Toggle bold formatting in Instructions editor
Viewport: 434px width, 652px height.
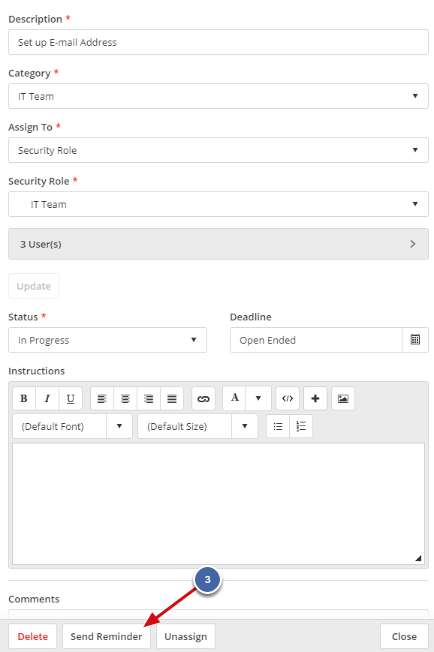click(x=24, y=398)
